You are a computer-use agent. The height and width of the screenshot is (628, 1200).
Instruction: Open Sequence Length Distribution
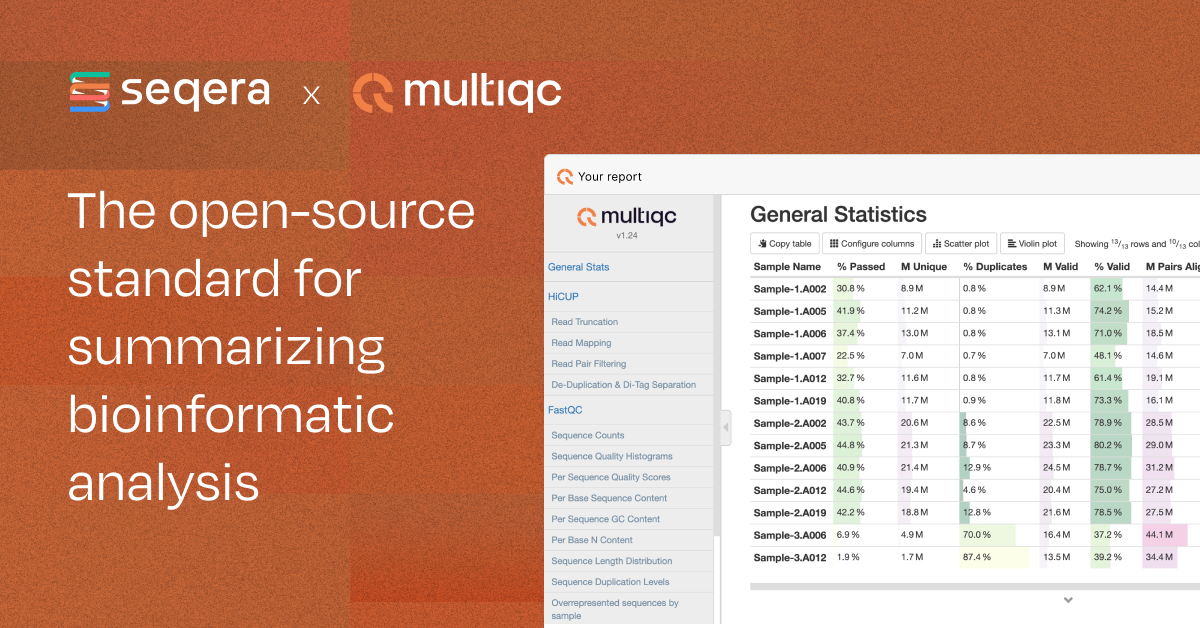coord(612,561)
